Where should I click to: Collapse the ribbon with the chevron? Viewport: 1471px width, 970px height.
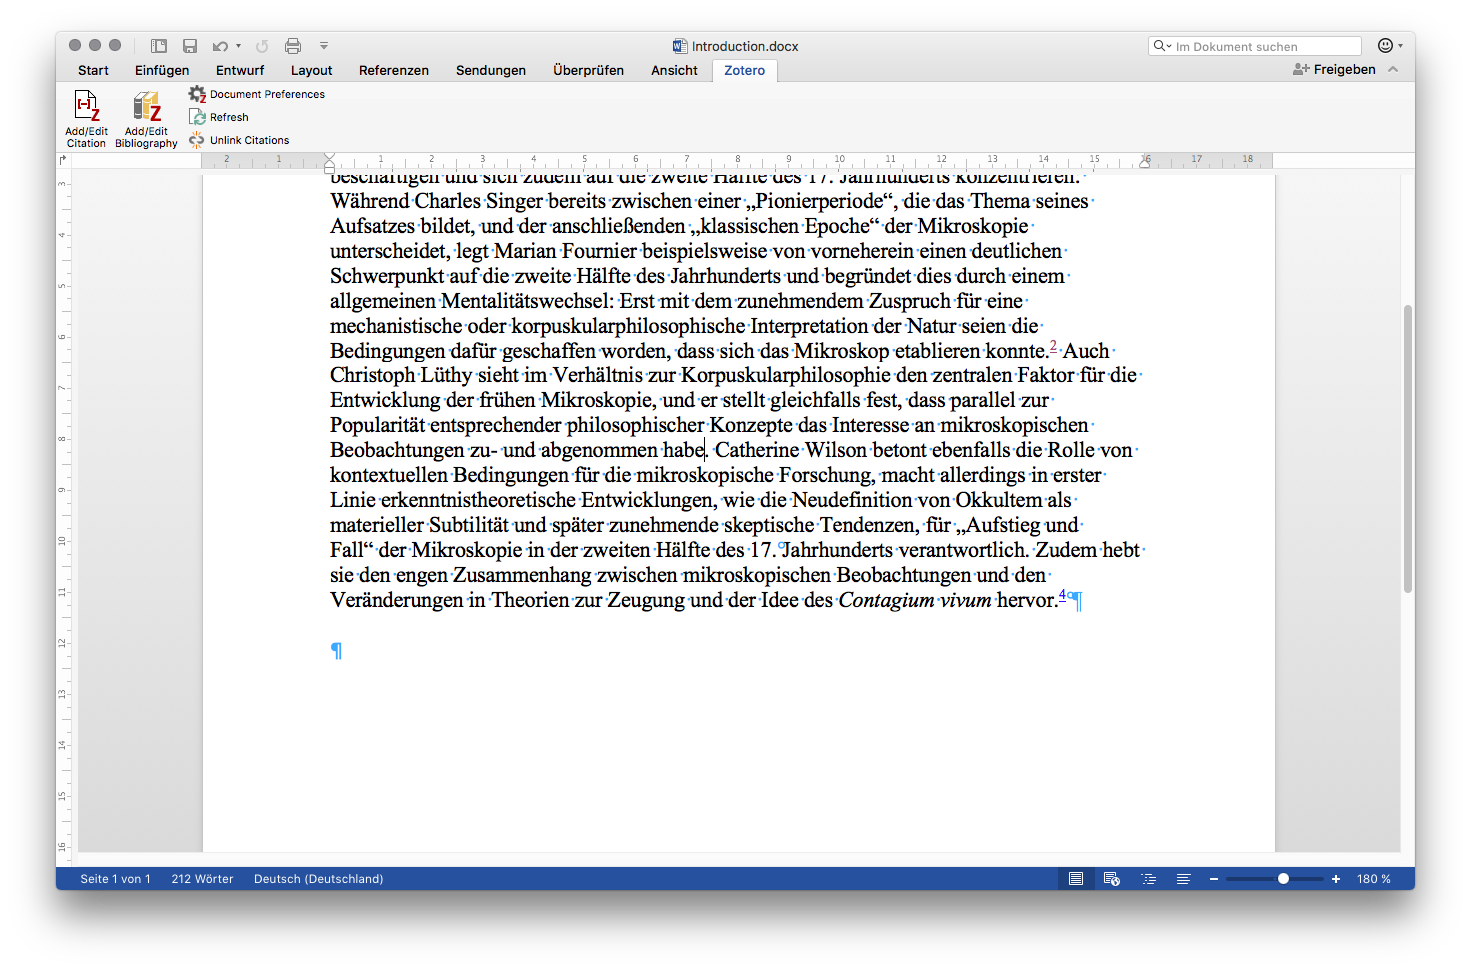click(1394, 70)
